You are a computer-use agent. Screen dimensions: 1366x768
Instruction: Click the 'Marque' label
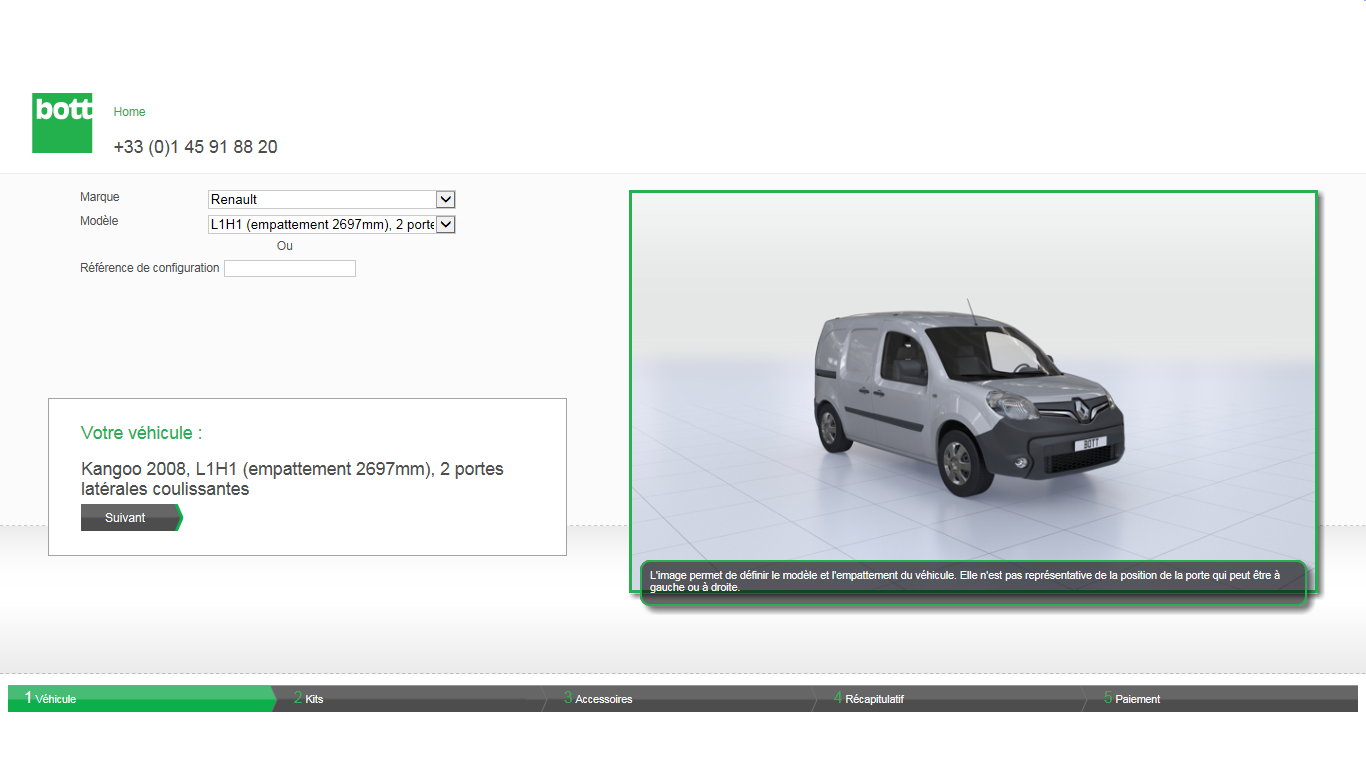pyautogui.click(x=100, y=197)
